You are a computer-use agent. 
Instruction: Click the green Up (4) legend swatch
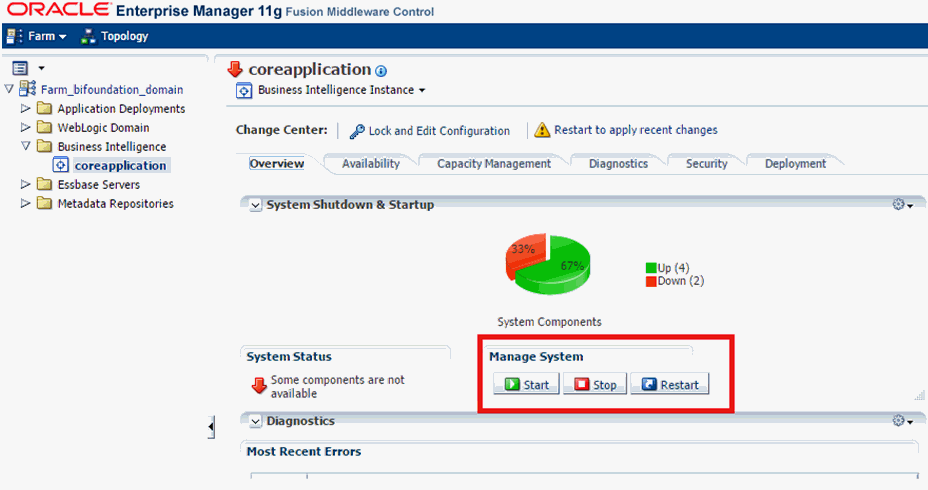click(651, 268)
